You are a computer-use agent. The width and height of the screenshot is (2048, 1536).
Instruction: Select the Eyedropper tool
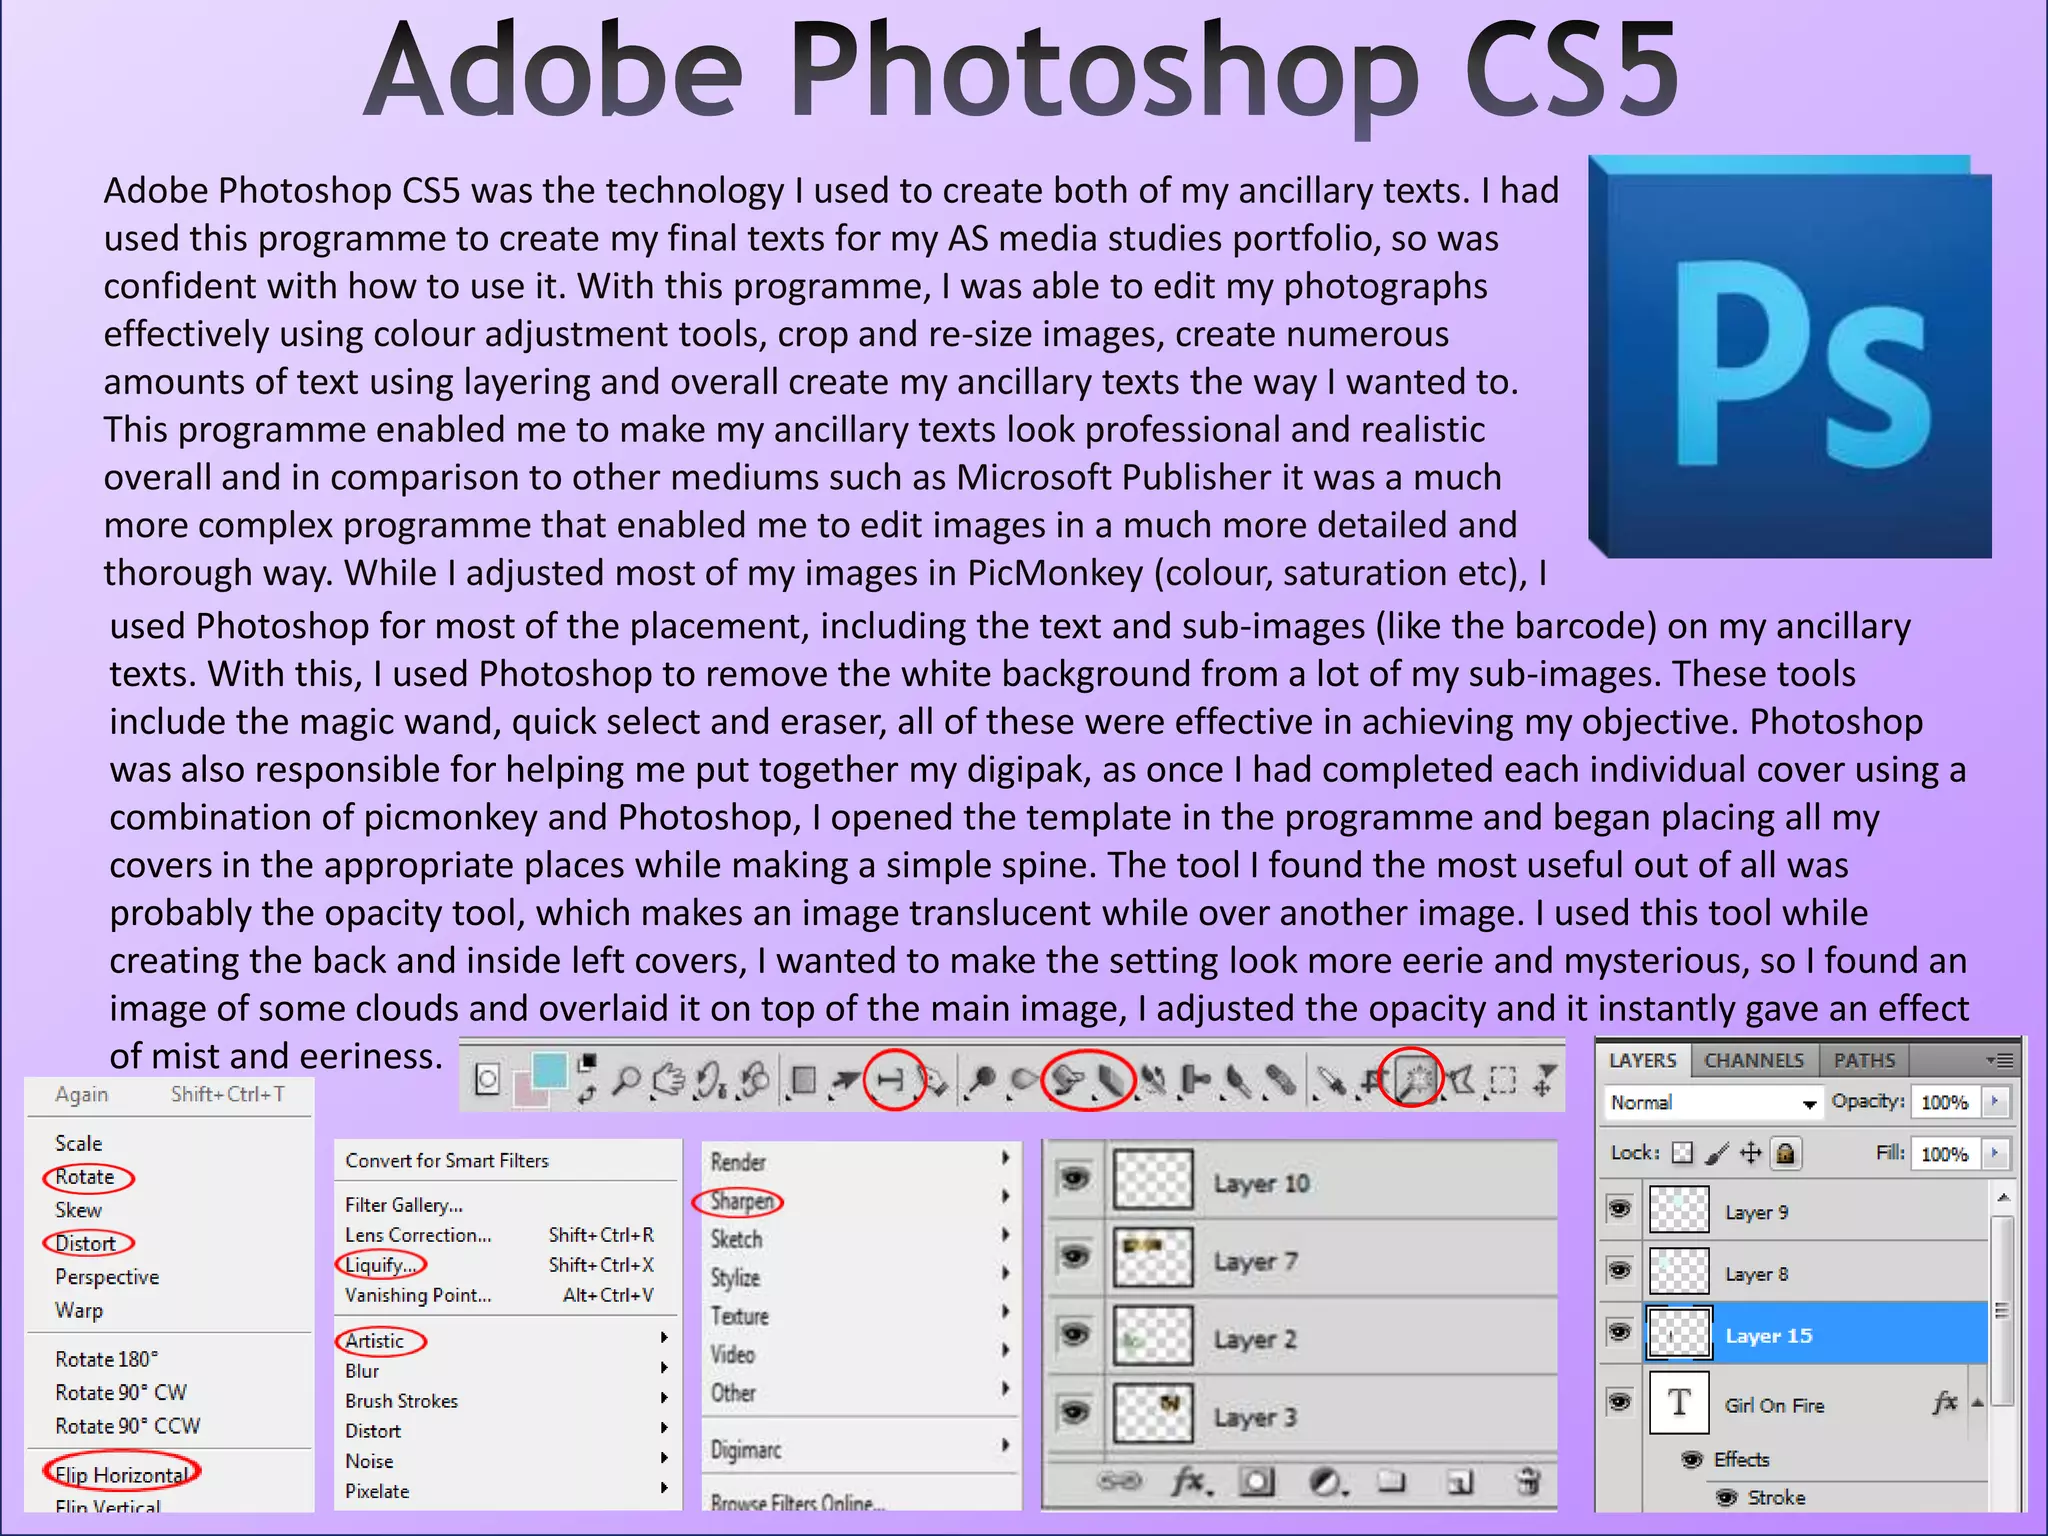tap(1330, 1081)
